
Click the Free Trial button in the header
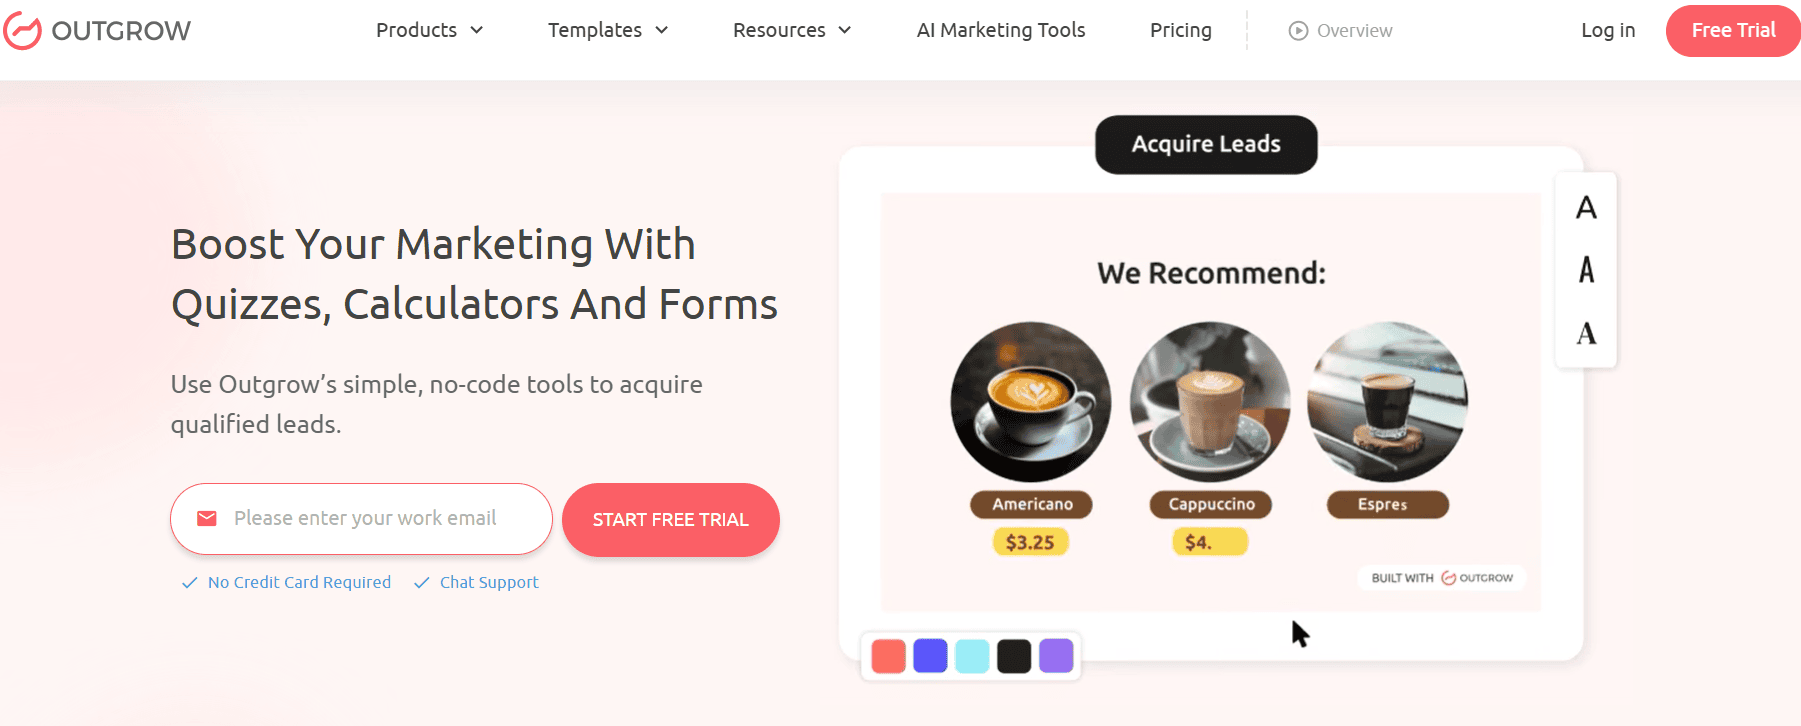coord(1733,31)
